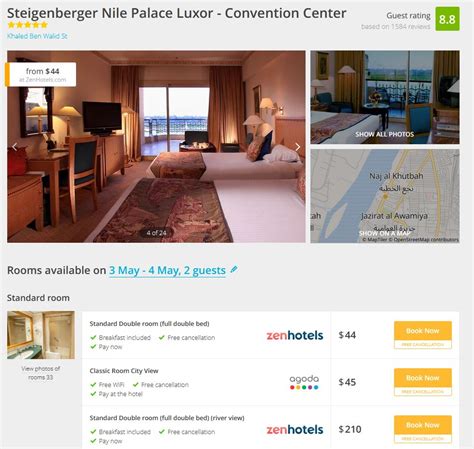Click the based on 1584 reviews text

tap(396, 27)
